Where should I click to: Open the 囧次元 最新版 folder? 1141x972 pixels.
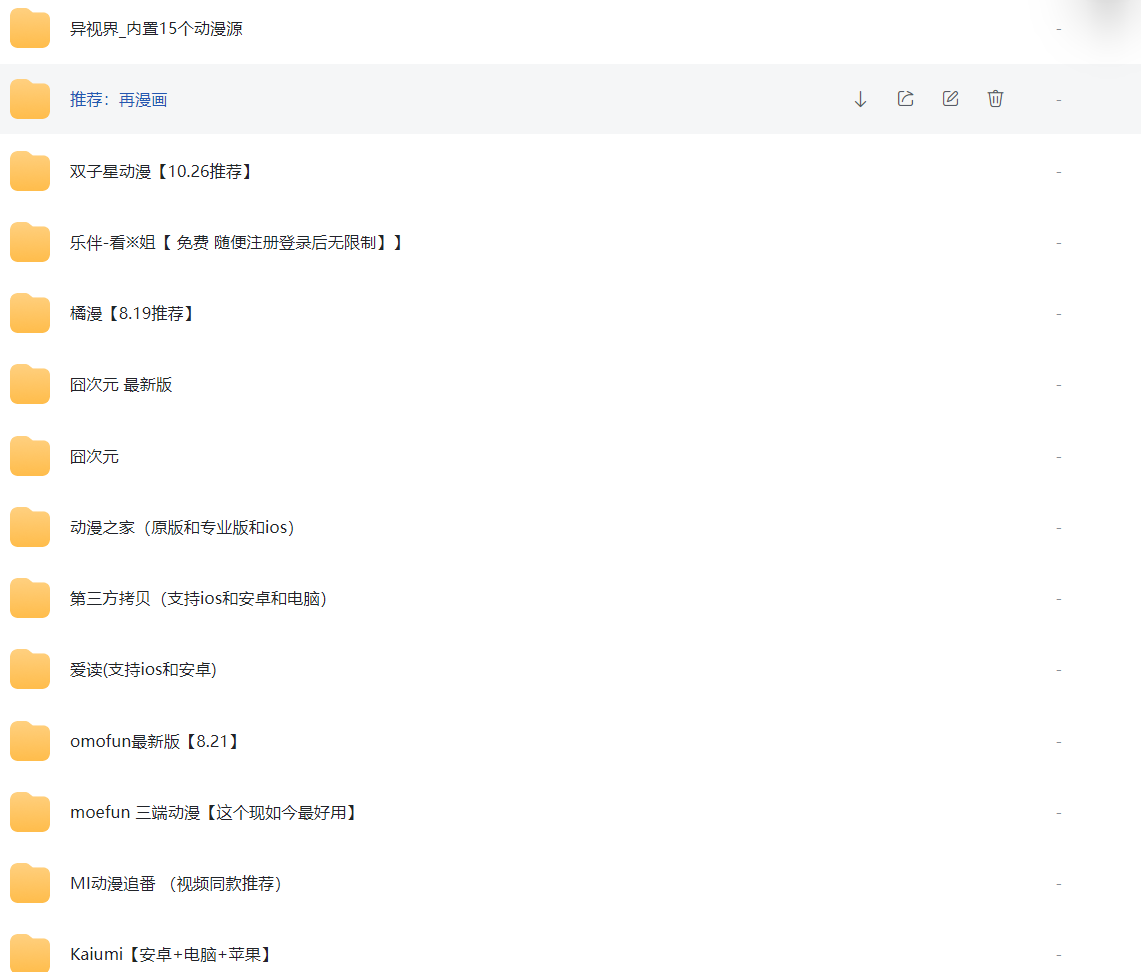tap(123, 384)
